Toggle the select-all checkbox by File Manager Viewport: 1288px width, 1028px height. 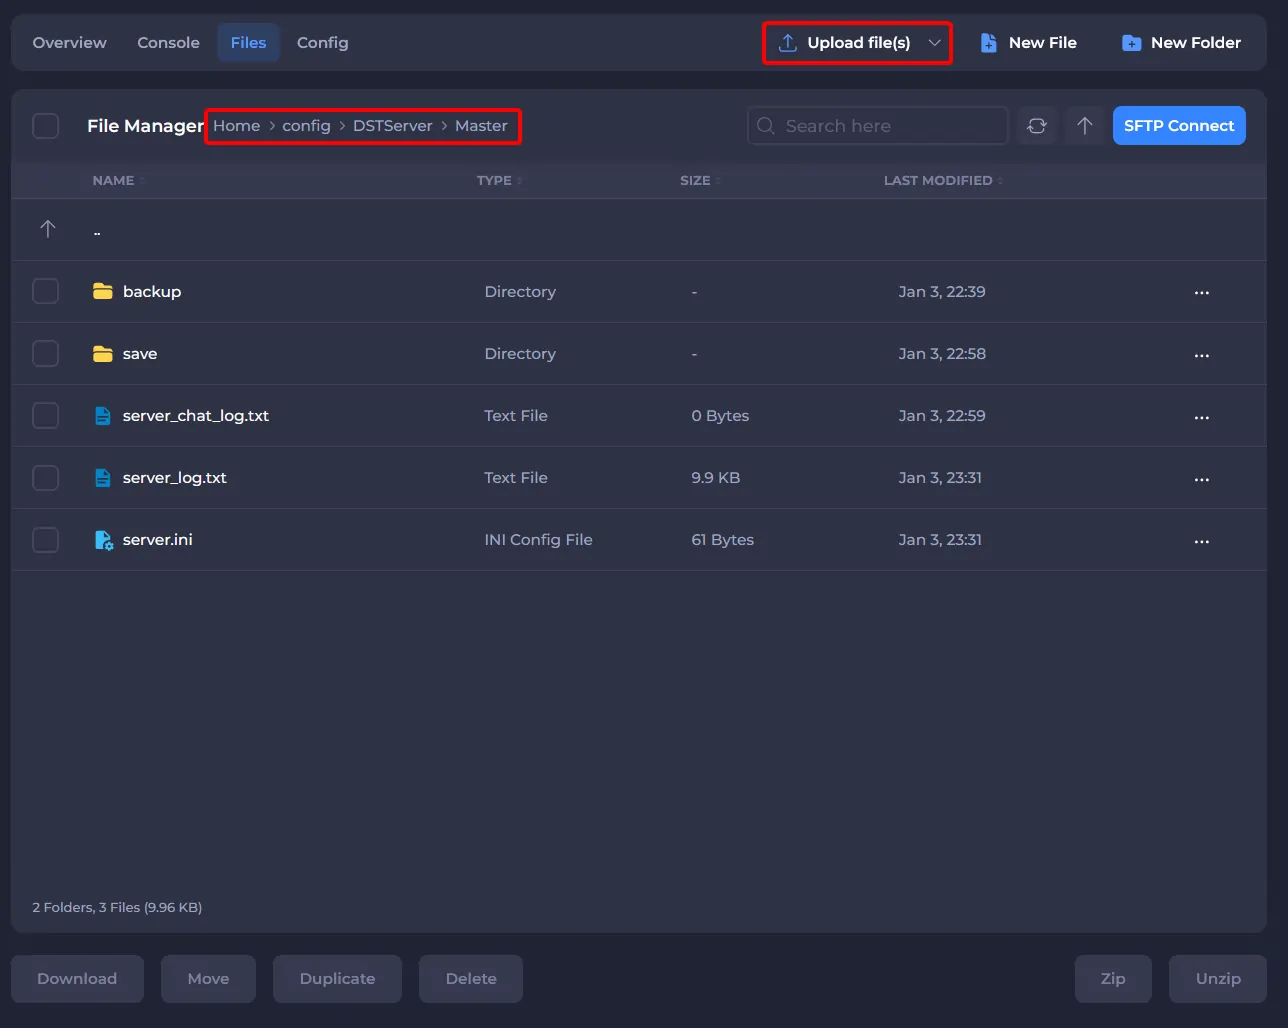point(46,126)
